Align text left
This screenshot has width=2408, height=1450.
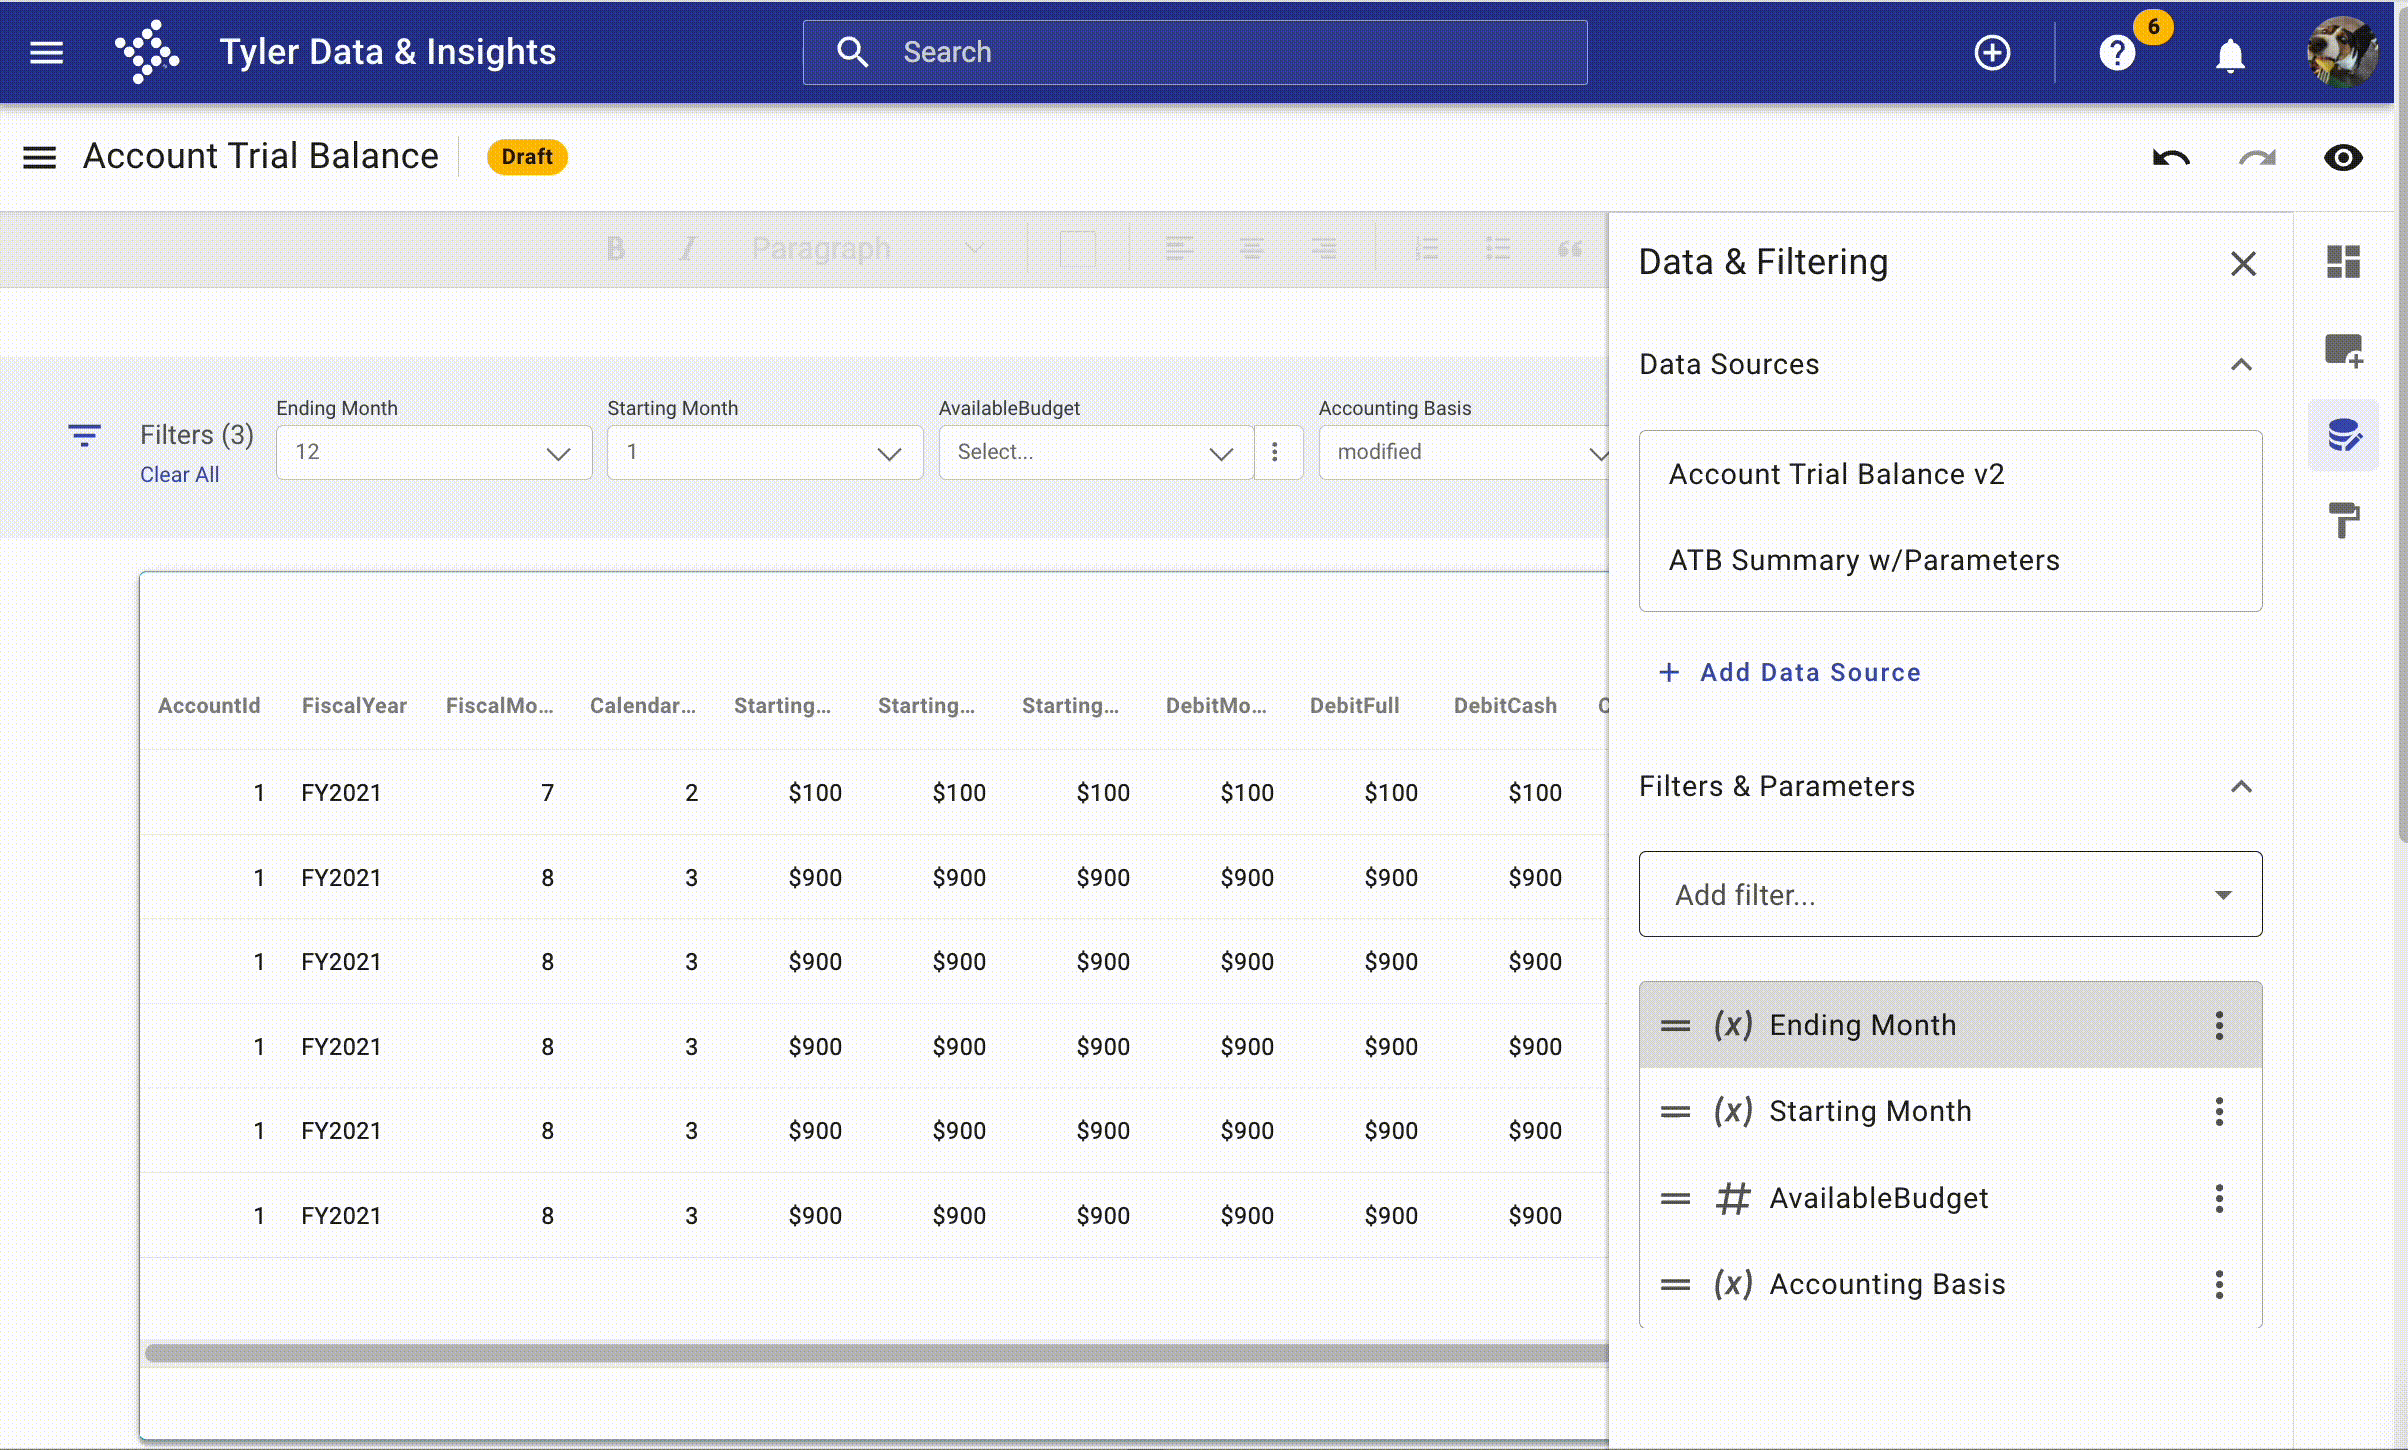coord(1179,249)
